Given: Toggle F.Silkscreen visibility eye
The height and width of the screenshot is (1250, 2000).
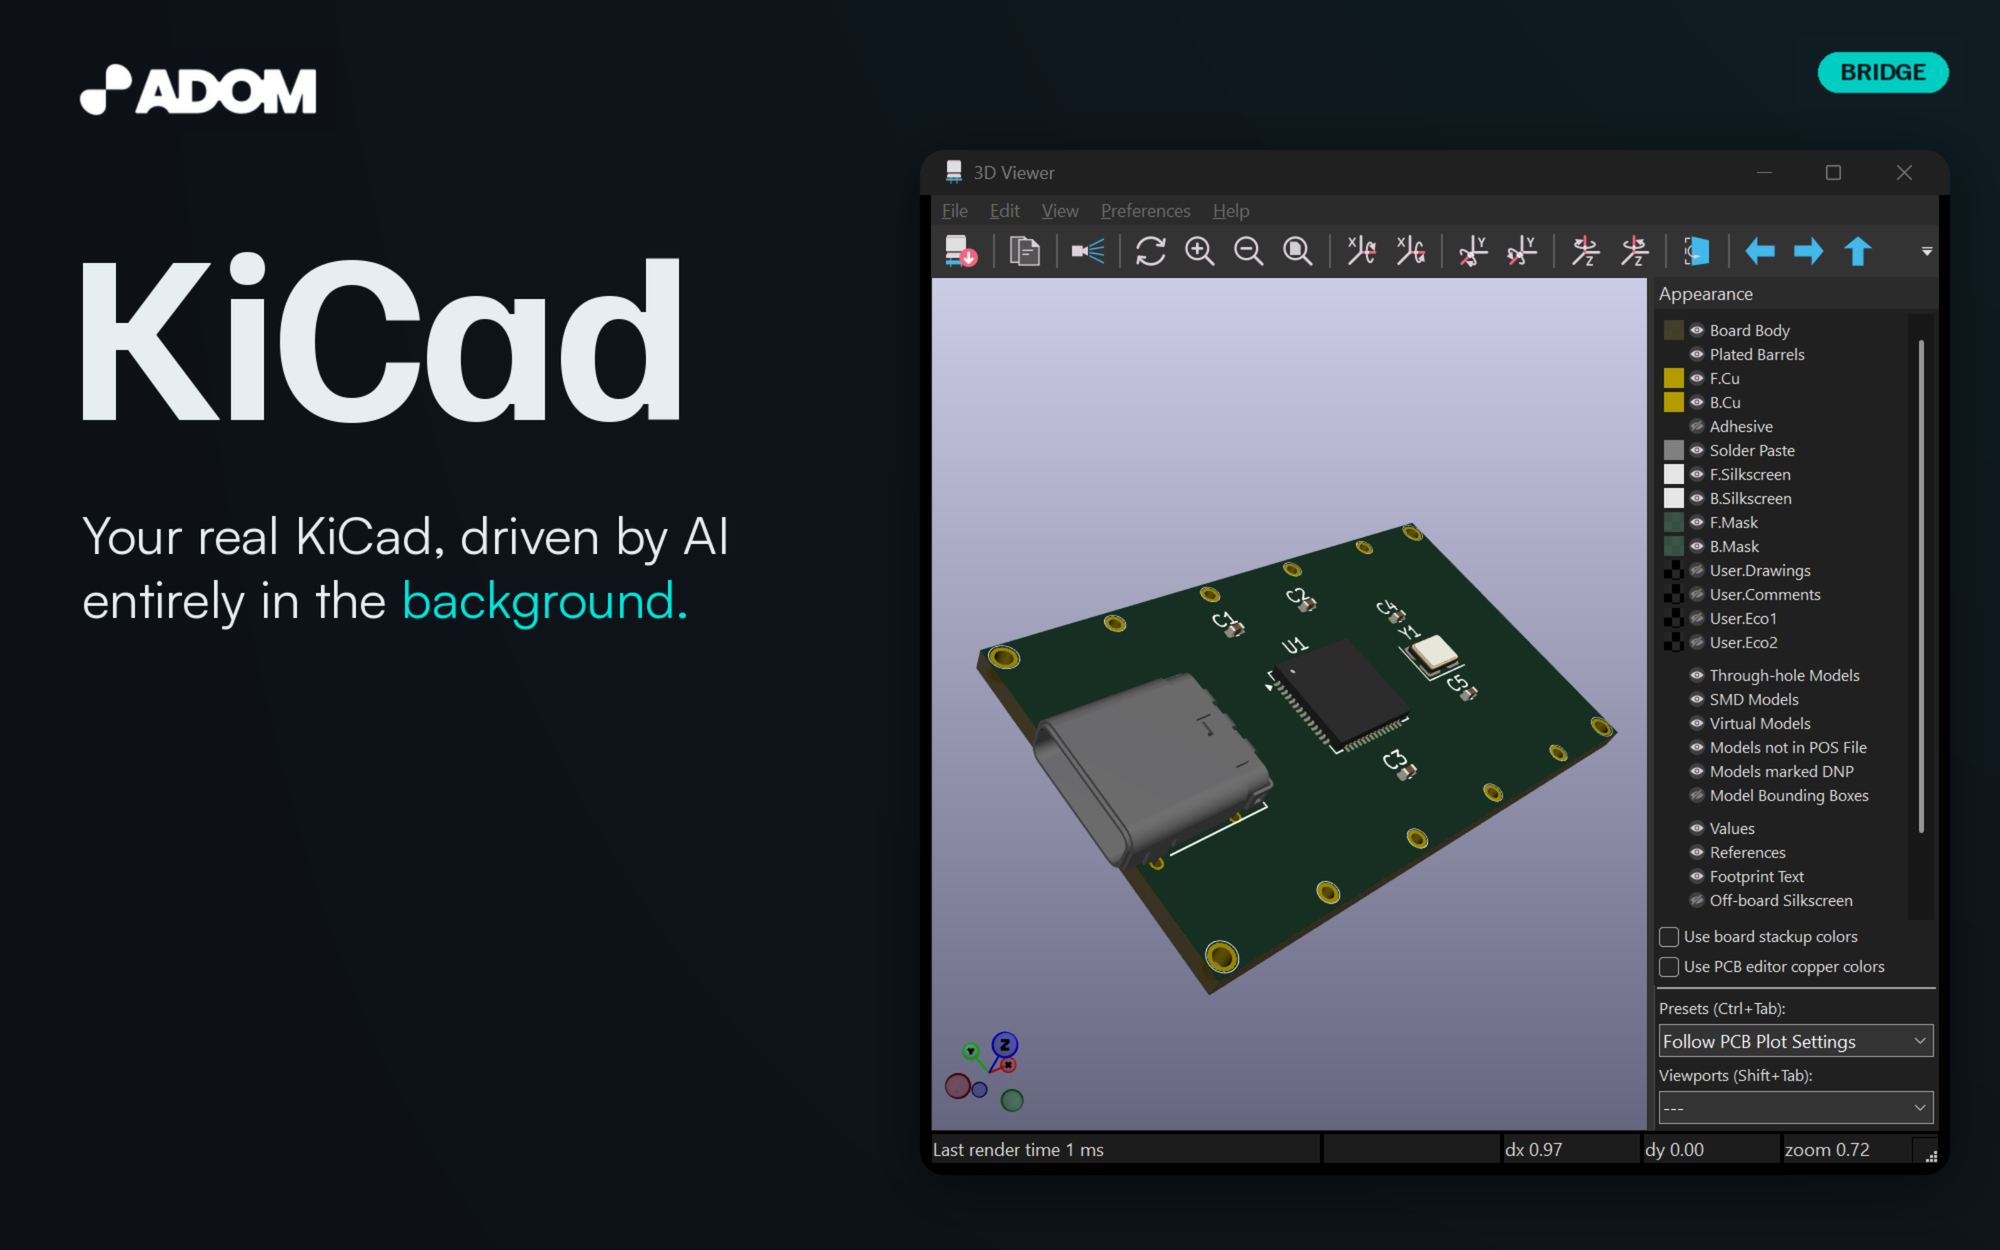Looking at the screenshot, I should tap(1697, 474).
